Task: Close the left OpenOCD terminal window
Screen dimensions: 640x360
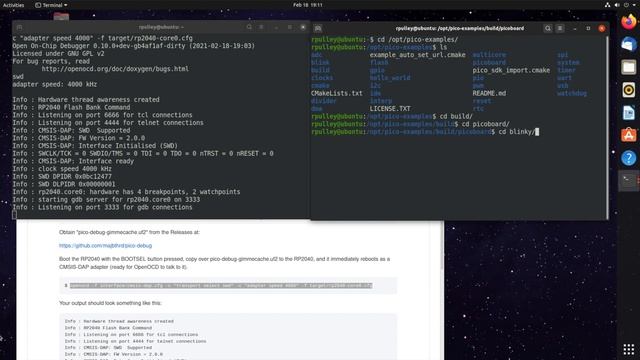Action: [303, 27]
